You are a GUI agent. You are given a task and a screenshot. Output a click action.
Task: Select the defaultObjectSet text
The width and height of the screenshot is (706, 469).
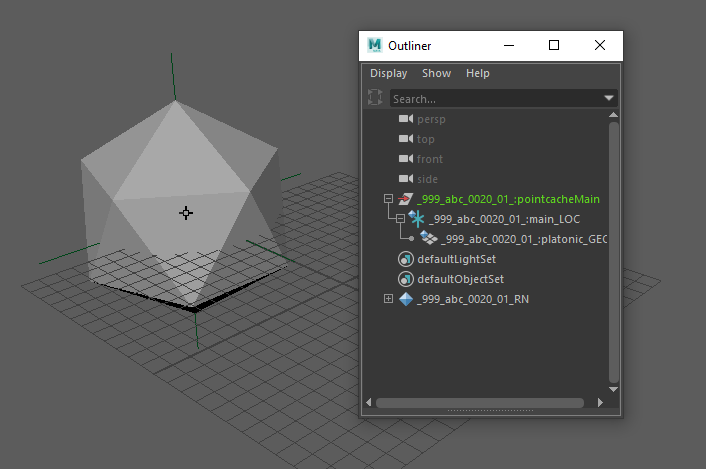[461, 279]
